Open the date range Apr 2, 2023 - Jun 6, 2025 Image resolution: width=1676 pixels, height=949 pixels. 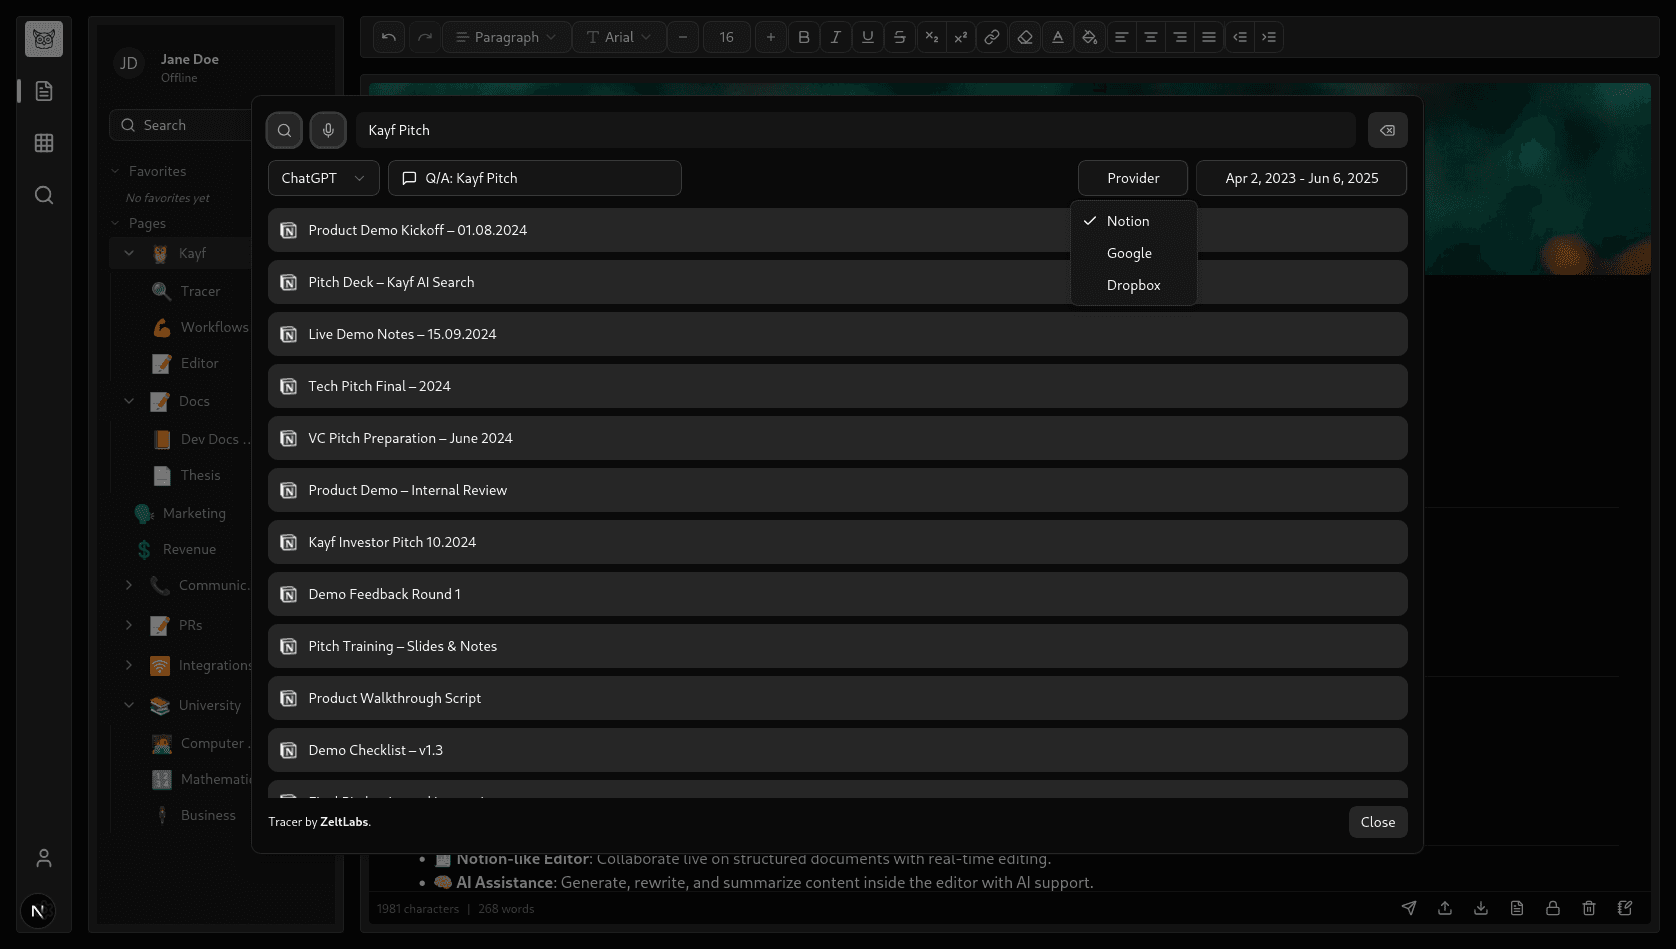[1302, 178]
